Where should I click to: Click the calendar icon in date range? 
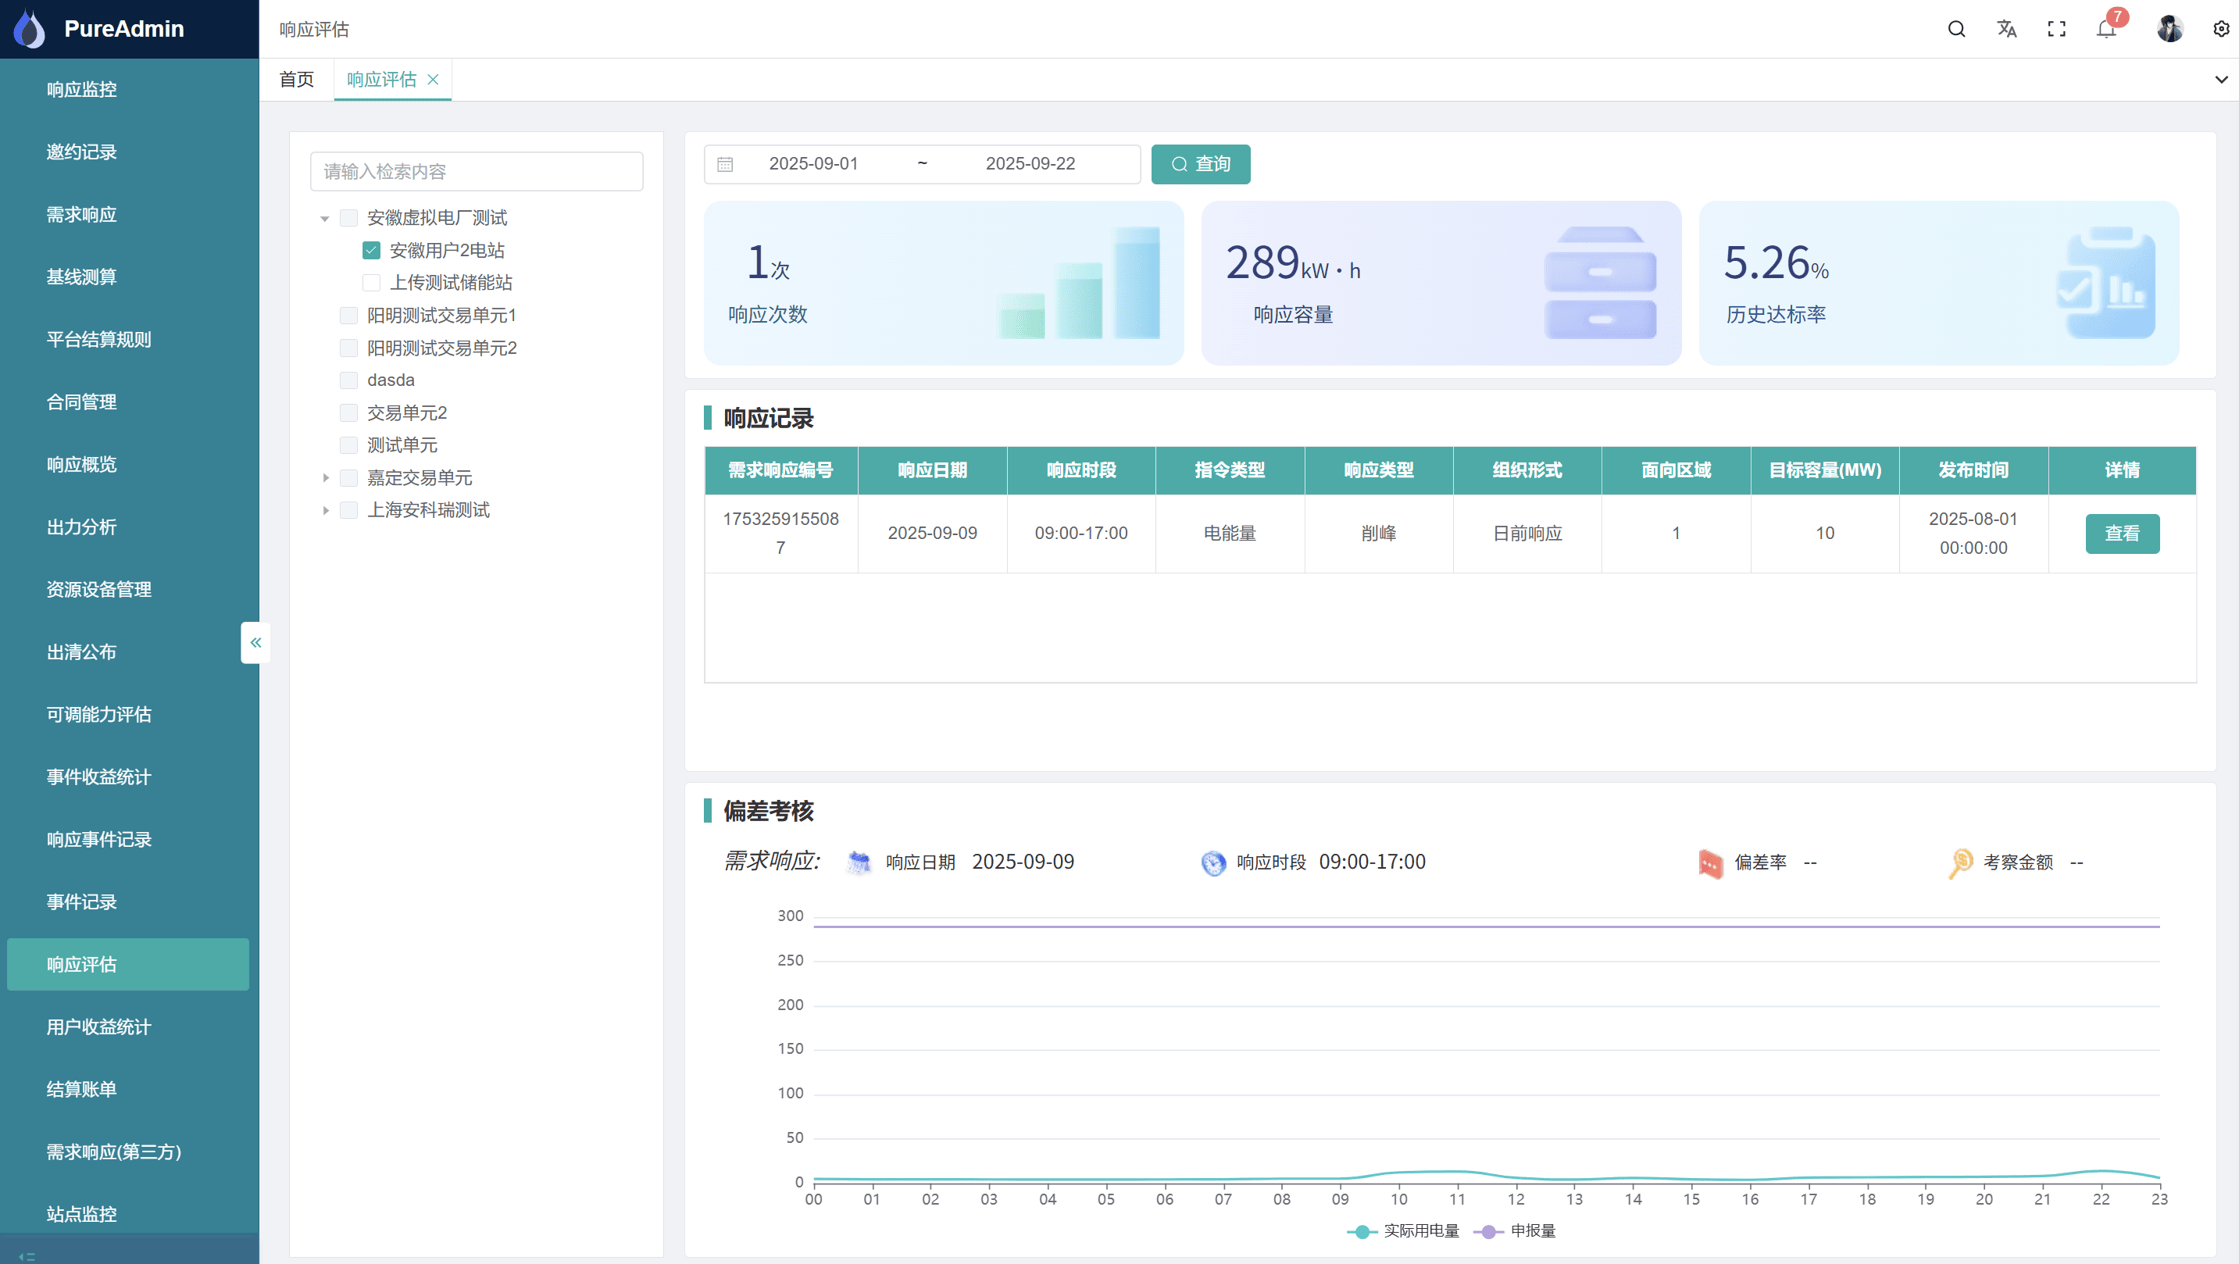pyautogui.click(x=725, y=164)
